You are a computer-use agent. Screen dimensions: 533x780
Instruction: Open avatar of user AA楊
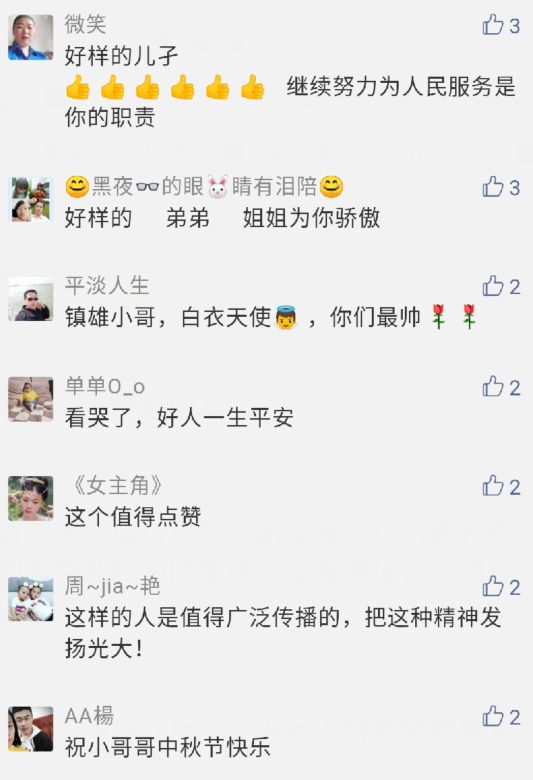pos(31,729)
